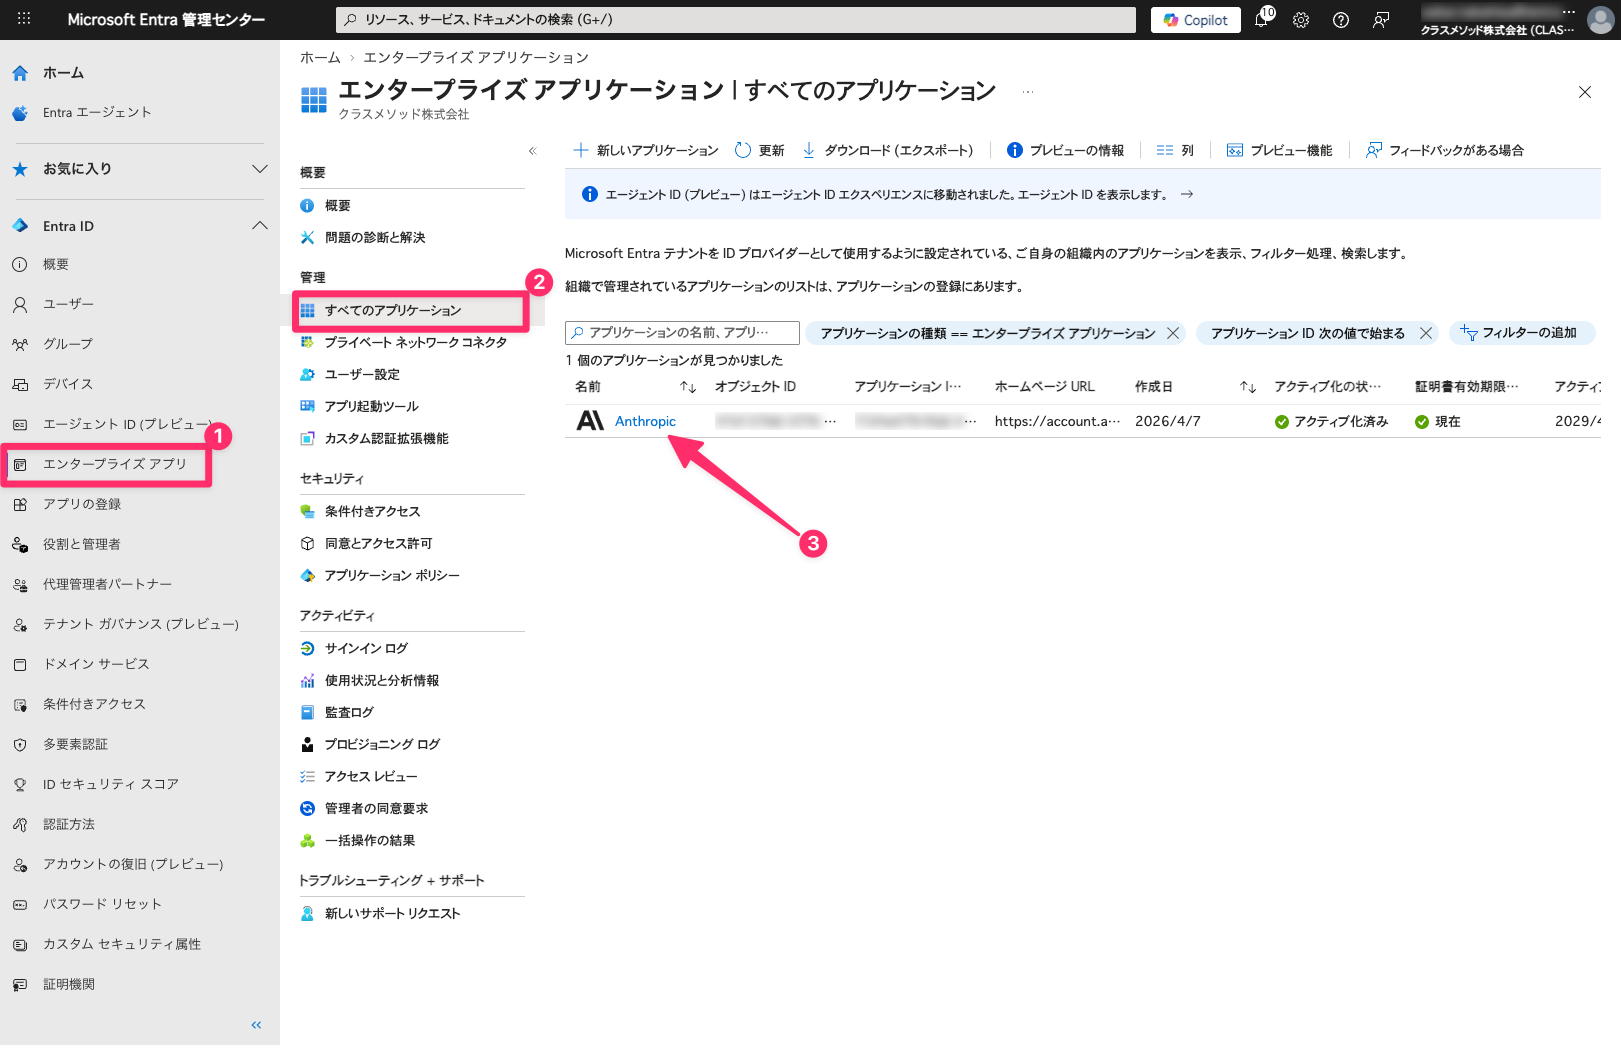1621x1045 pixels.
Task: Select サインイン ログ in the menu
Action: click(x=366, y=648)
